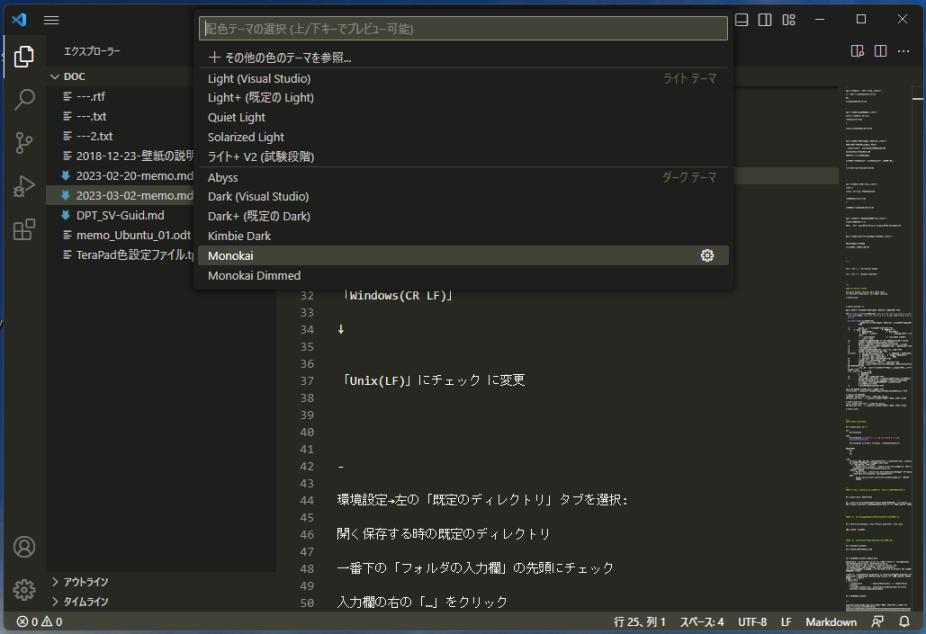Open the editor more actions ellipsis
Screen dimensions: 926x634
coord(903,51)
